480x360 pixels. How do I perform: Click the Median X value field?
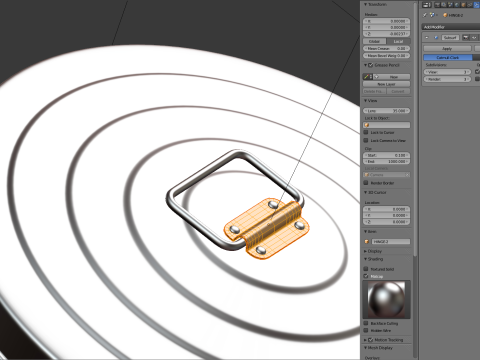tap(387, 21)
